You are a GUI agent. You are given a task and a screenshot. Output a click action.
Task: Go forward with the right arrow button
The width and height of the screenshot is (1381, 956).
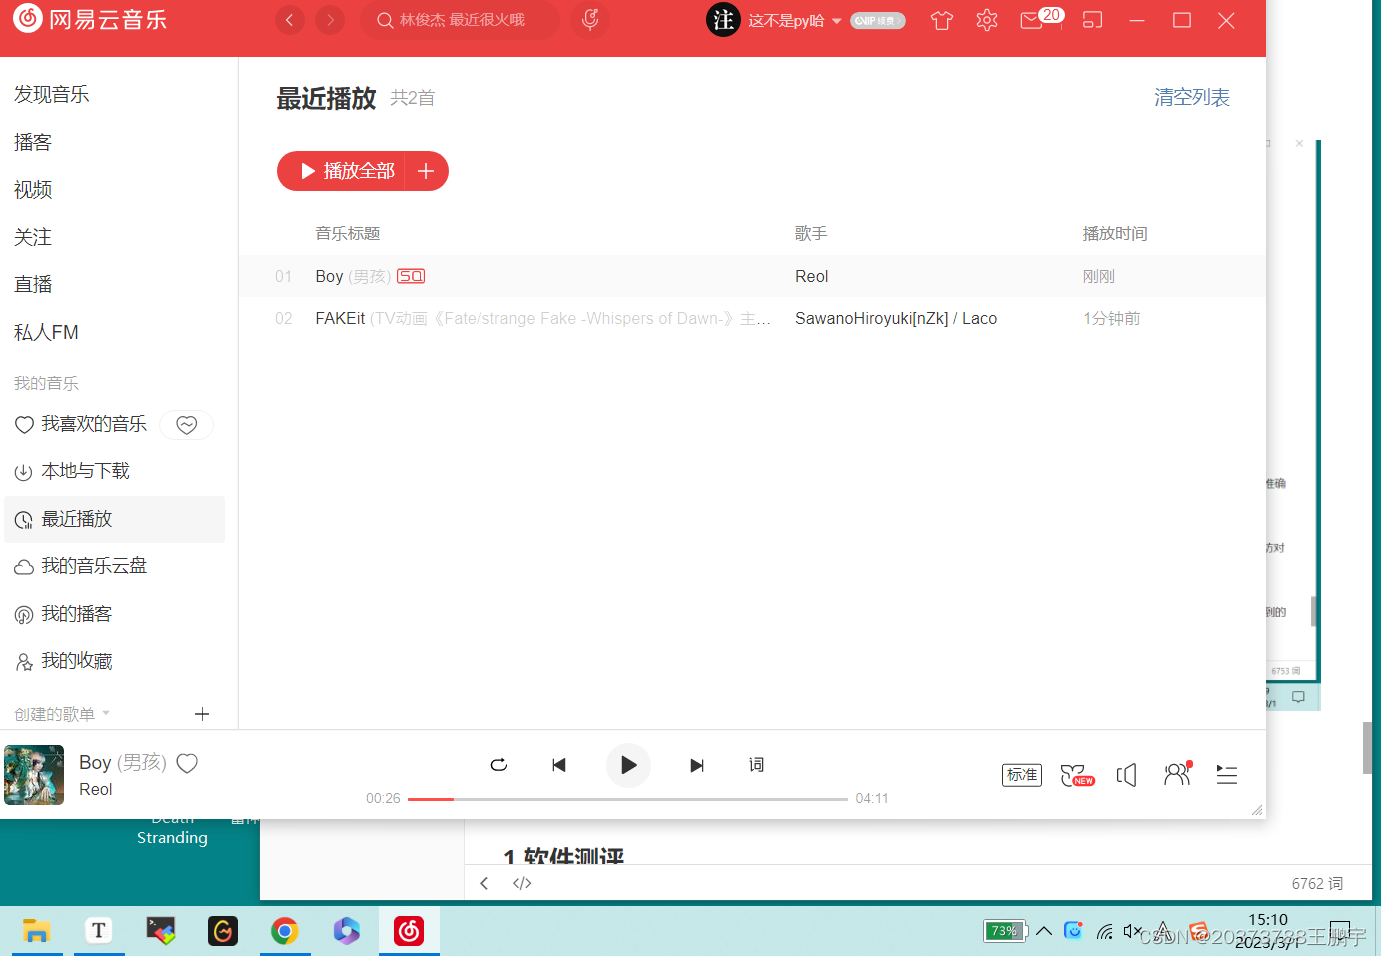(330, 20)
